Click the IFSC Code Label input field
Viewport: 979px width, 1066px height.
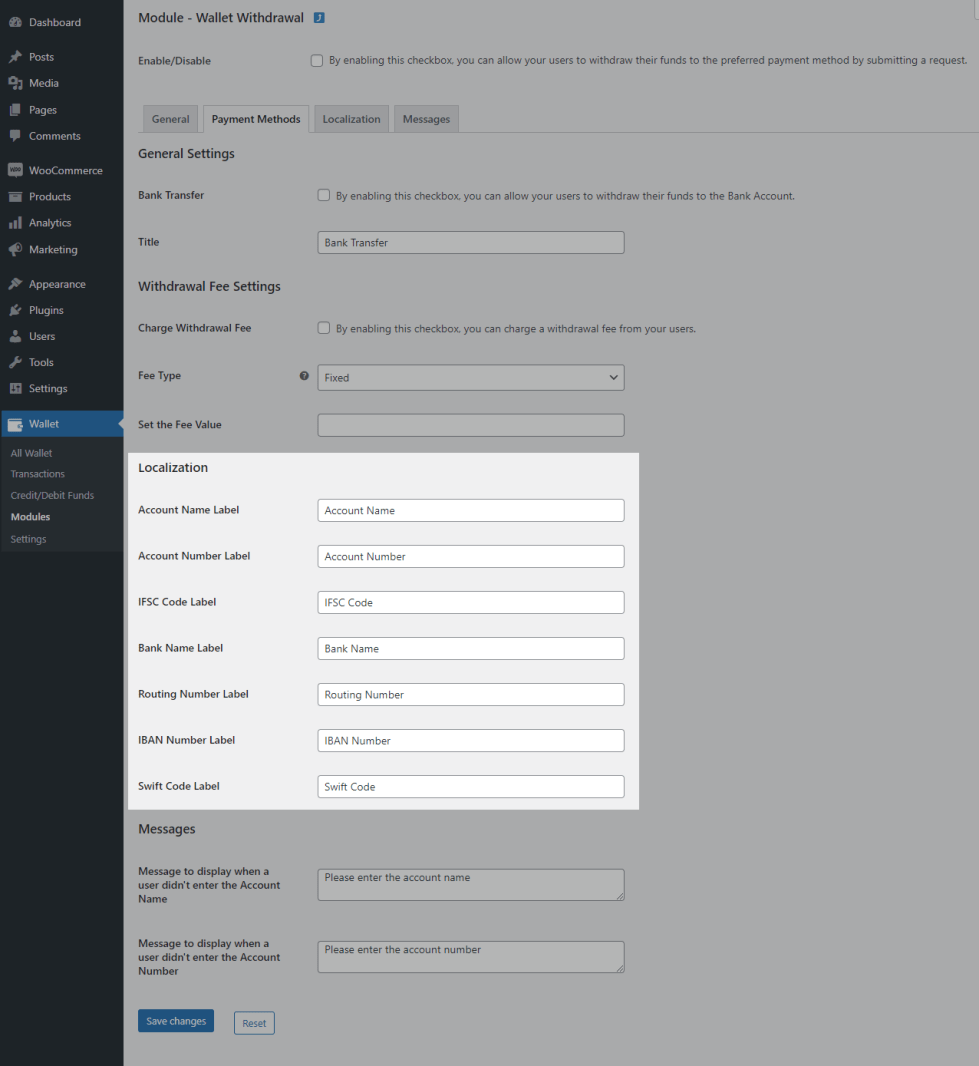470,603
